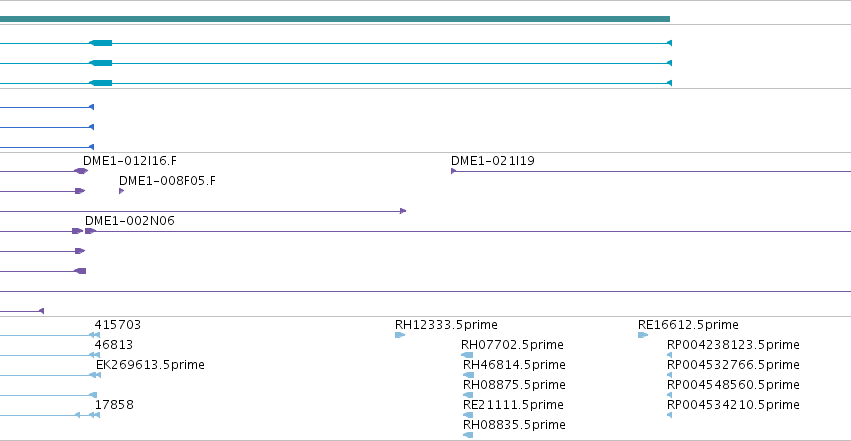Select the EK269613.5prime EST label
Screen dimensions: 851x441
click(x=150, y=365)
